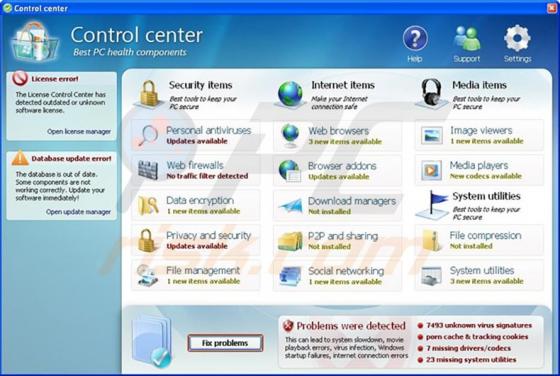Click the Media items headphones icon
The height and width of the screenshot is (376, 560).
[431, 93]
